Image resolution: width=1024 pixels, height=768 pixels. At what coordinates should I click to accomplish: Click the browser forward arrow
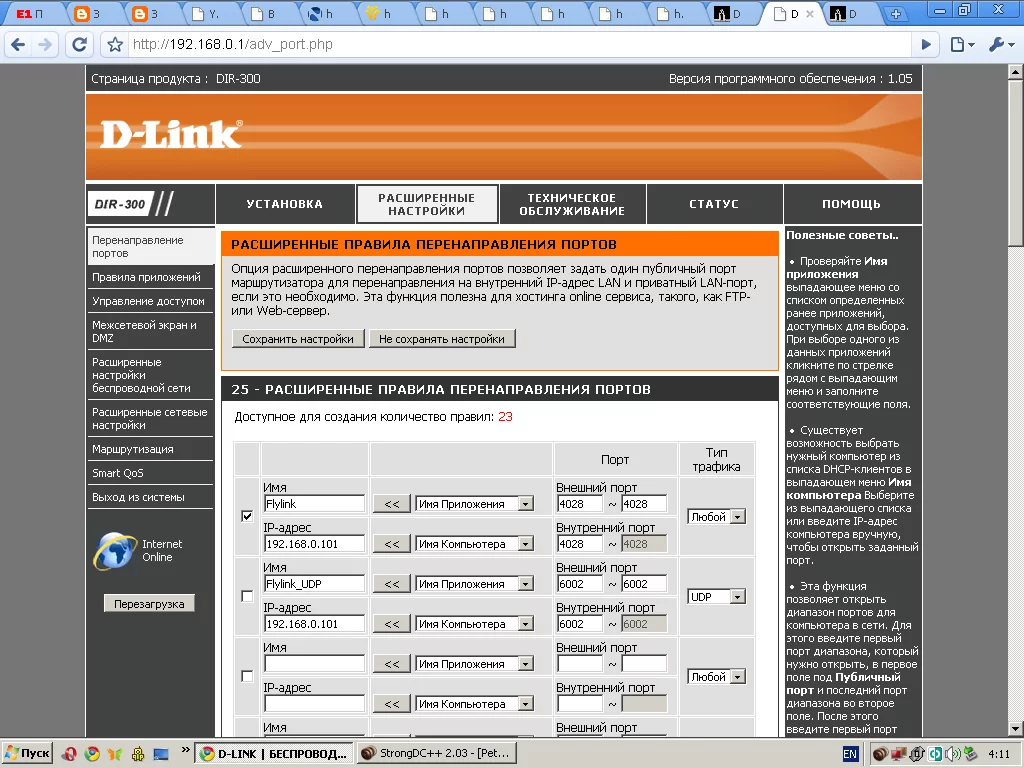pyautogui.click(x=45, y=44)
